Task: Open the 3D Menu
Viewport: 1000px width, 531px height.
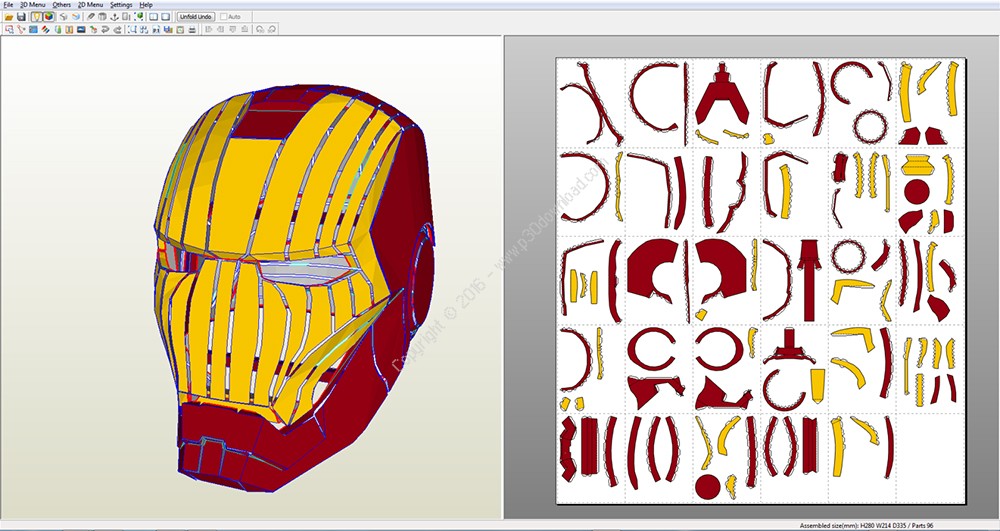Action: 33,4
